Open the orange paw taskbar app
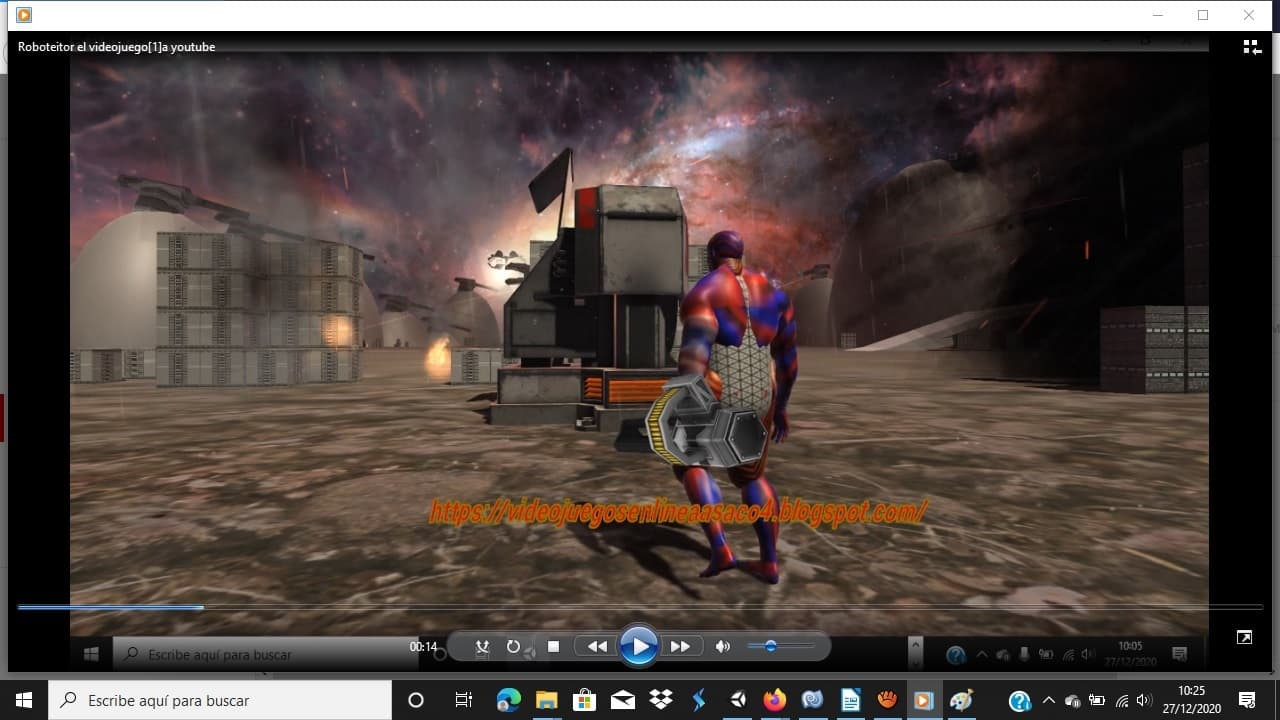This screenshot has height=720, width=1280. 887,700
